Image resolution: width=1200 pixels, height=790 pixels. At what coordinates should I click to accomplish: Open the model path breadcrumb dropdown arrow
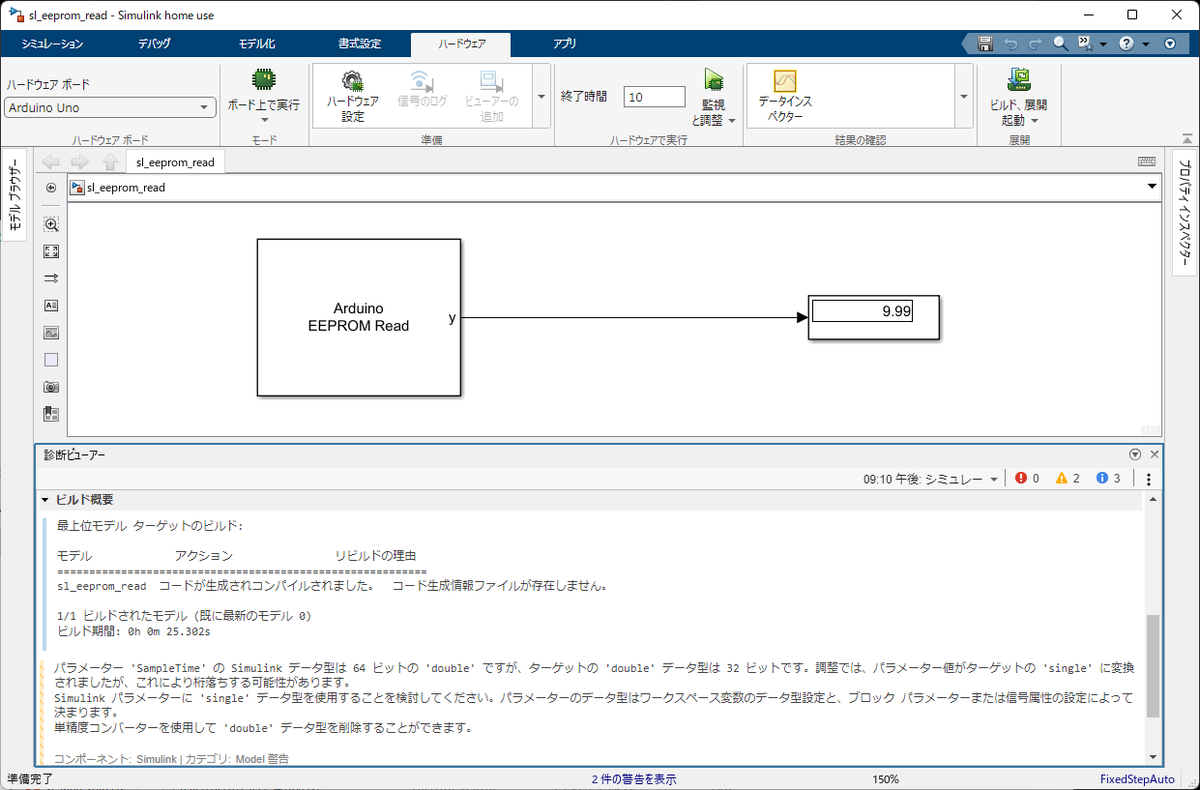pos(1152,187)
